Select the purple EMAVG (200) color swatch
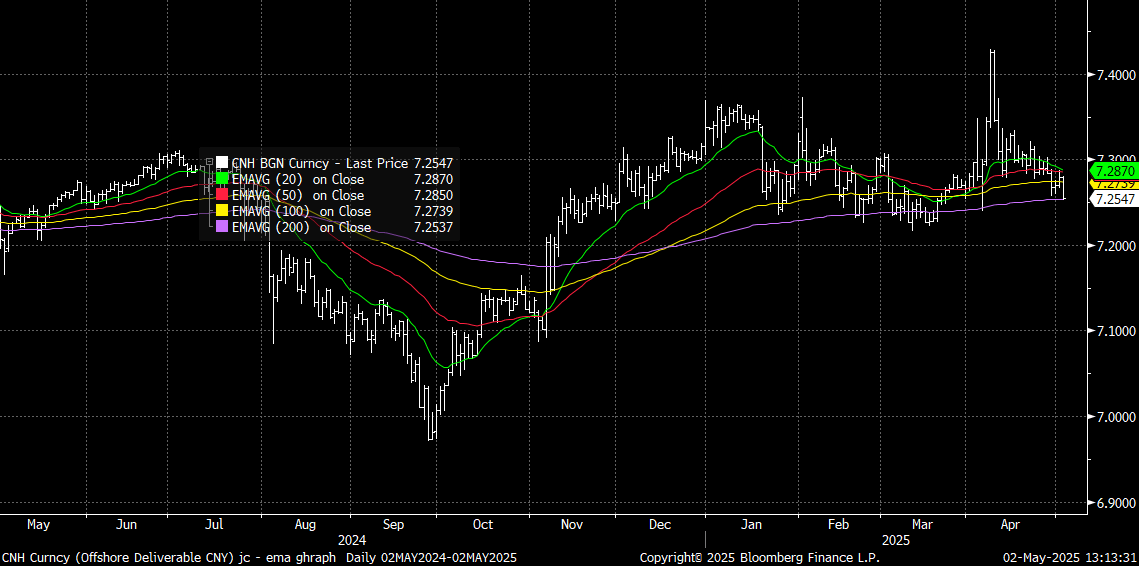Image resolution: width=1139 pixels, height=566 pixels. 222,227
